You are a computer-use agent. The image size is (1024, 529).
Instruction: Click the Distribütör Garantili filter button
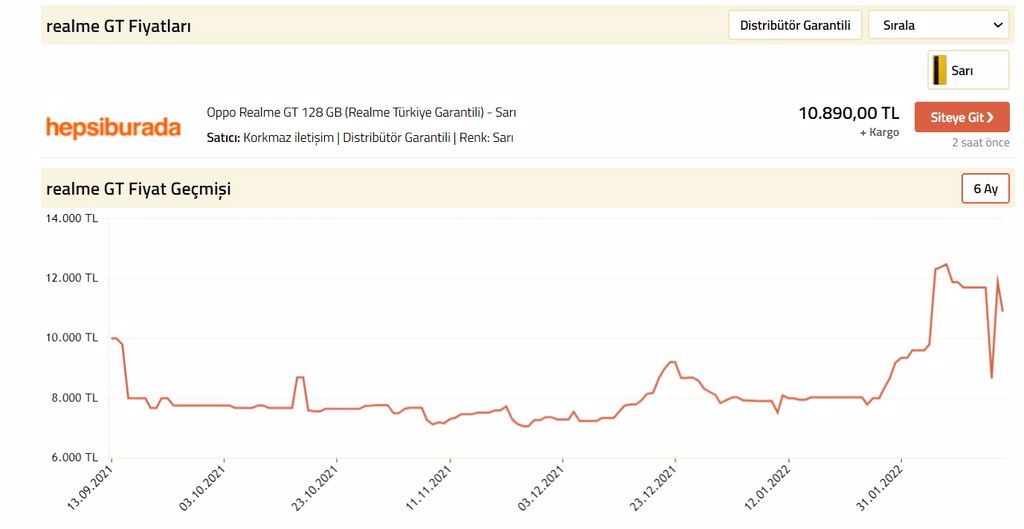pos(795,25)
